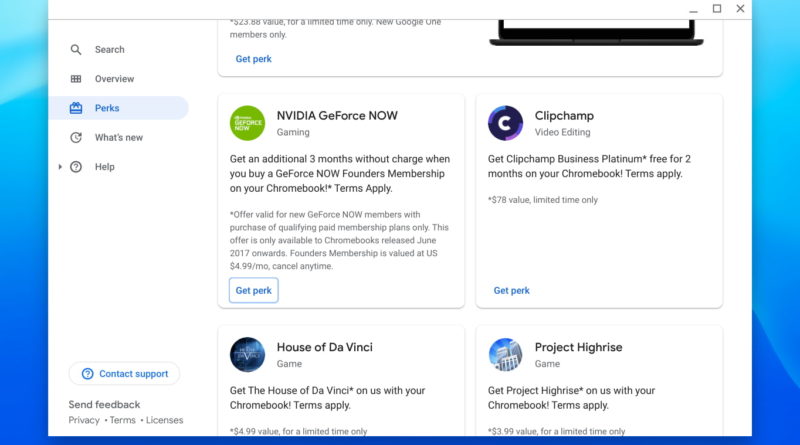Get the NVIDIA GeForce NOW perk

pyautogui.click(x=254, y=290)
